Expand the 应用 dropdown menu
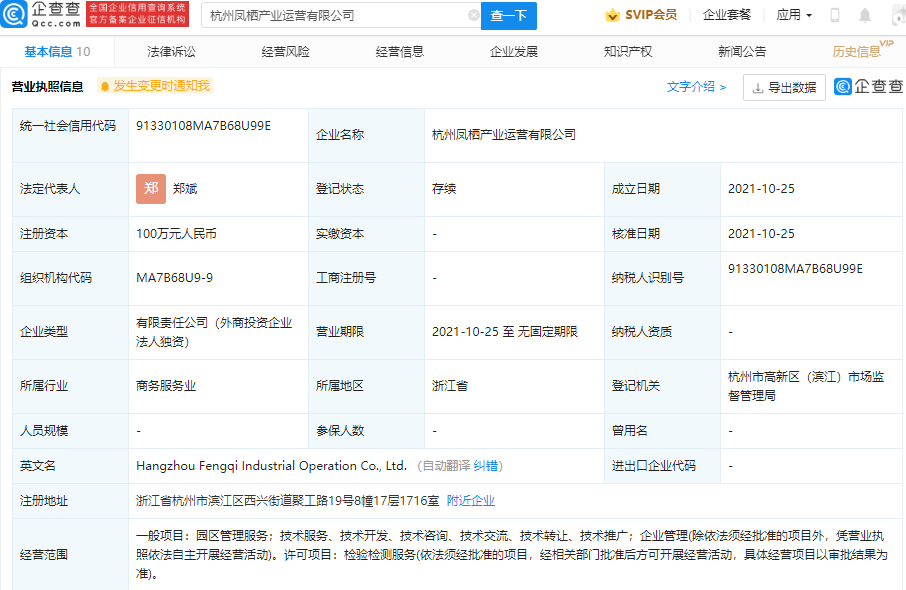 tap(794, 15)
